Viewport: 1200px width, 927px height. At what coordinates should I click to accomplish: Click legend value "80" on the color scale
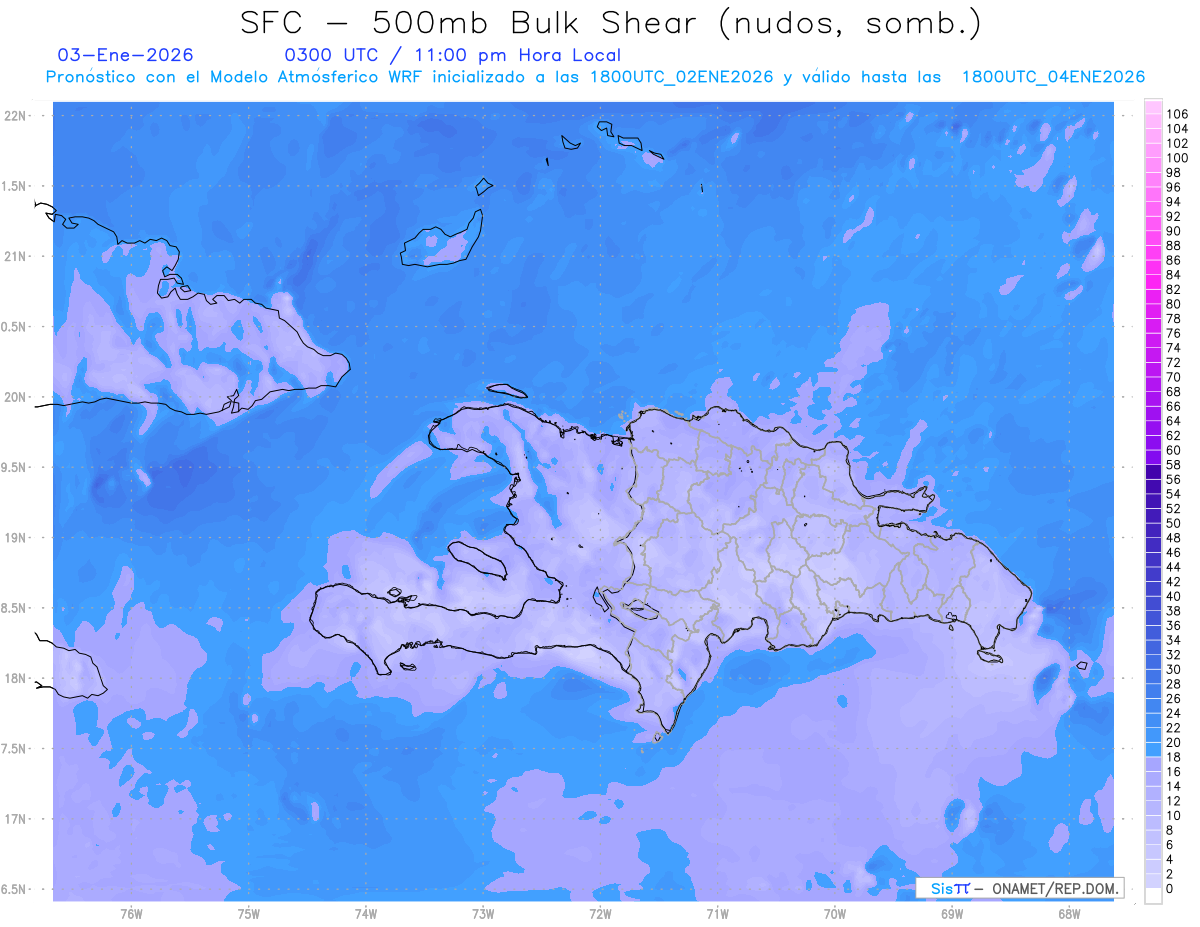coord(1174,304)
